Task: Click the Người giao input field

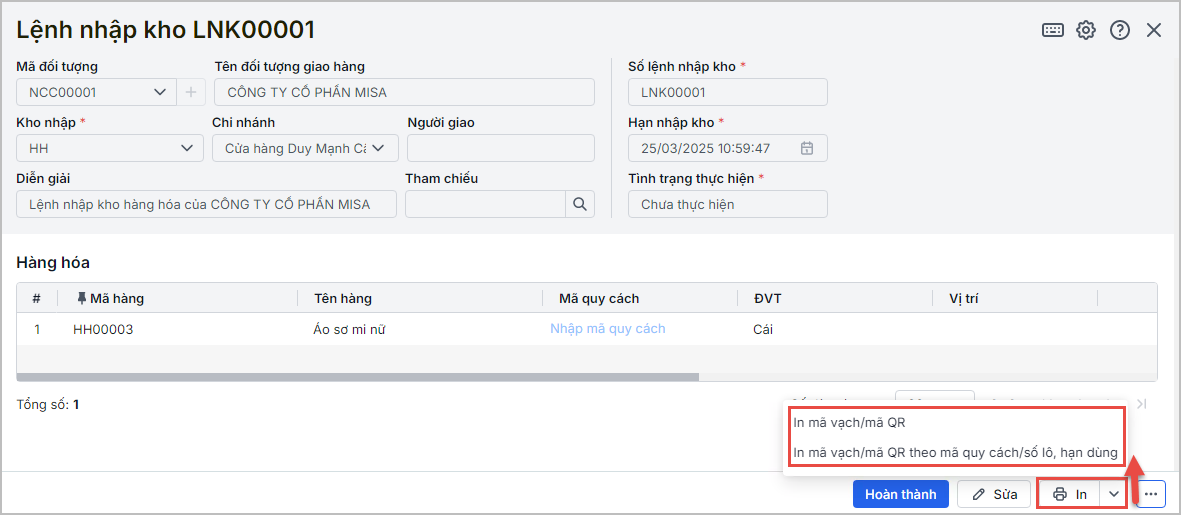Action: pos(500,148)
